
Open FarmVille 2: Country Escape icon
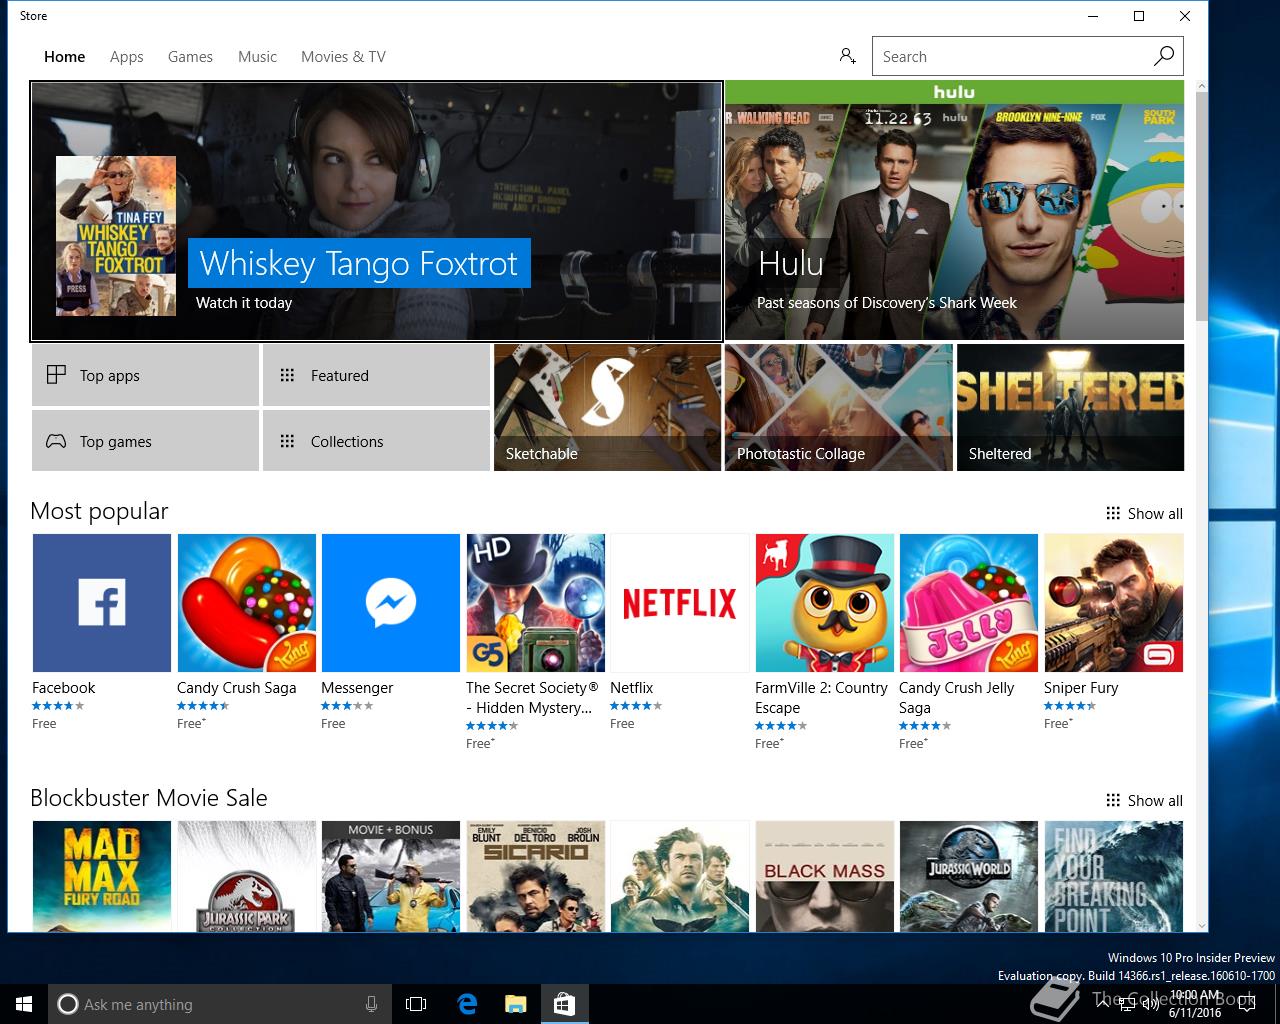(x=825, y=603)
